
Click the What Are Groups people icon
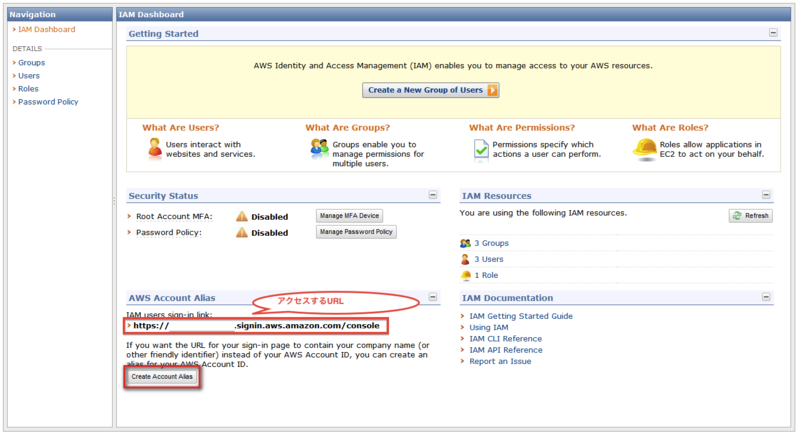pyautogui.click(x=319, y=148)
